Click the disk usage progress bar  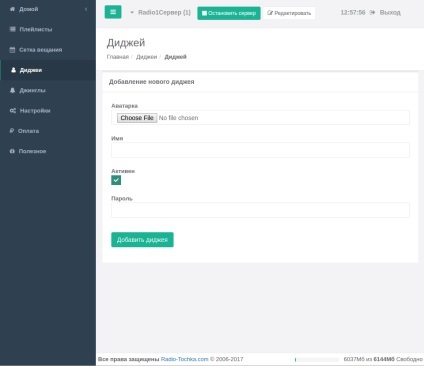pyautogui.click(x=317, y=359)
